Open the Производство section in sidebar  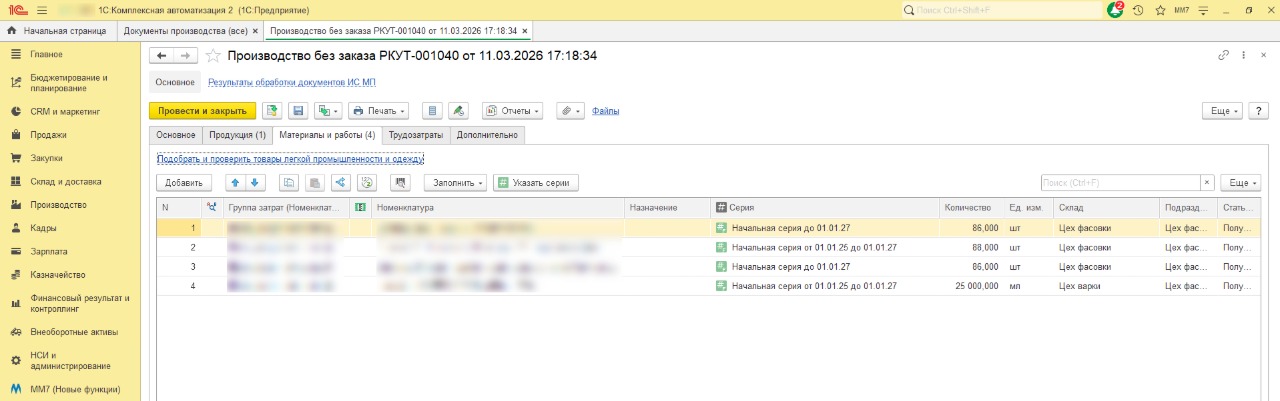click(56, 204)
